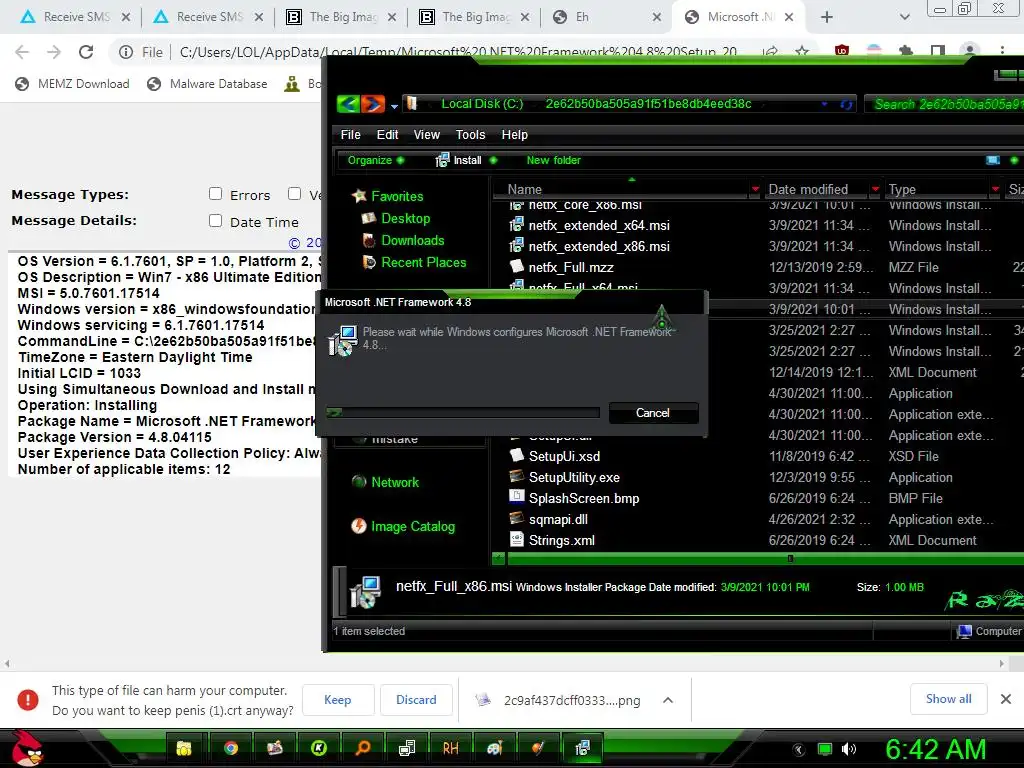Click change view icon in Explorer toolbar
Screen dimensions: 1024x768
(x=993, y=160)
